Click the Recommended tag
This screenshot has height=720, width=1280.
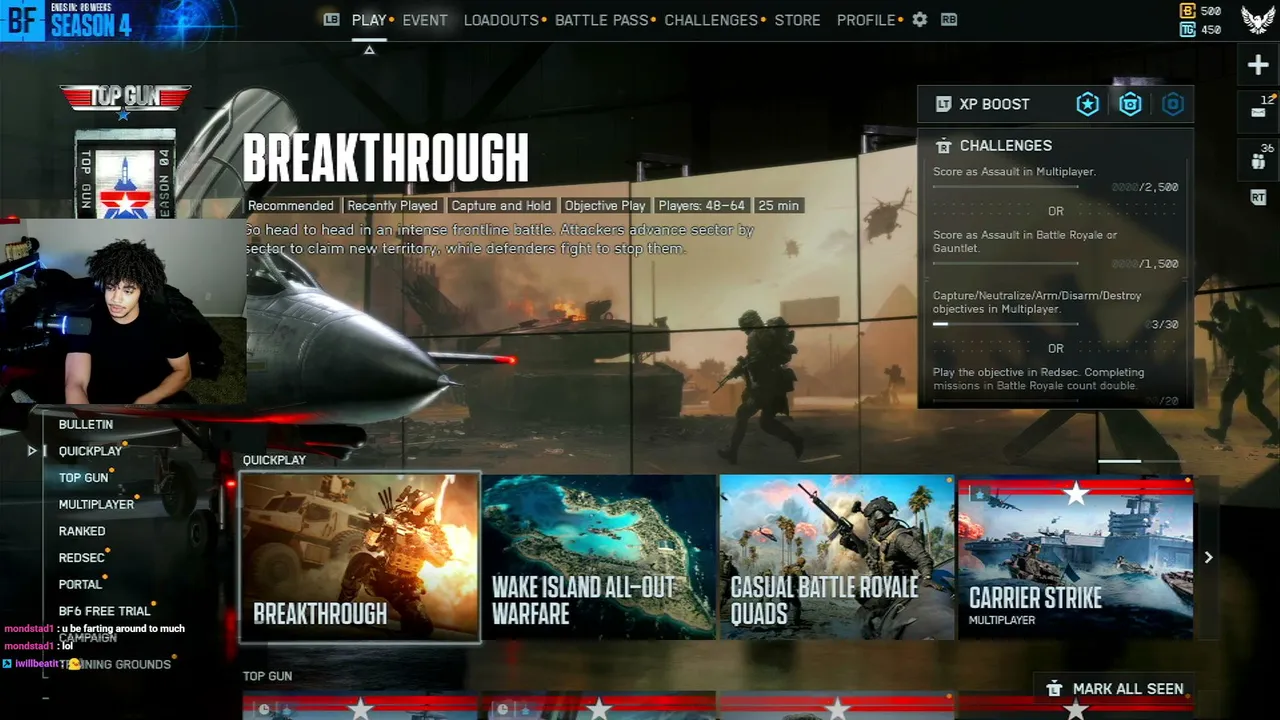pyautogui.click(x=291, y=206)
